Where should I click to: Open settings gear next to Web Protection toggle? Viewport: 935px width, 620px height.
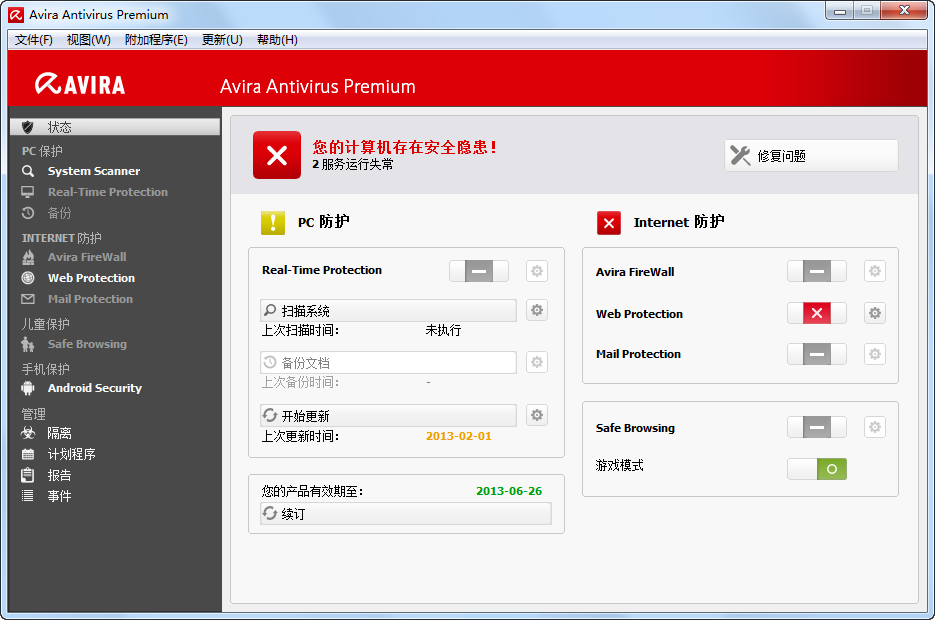click(874, 313)
